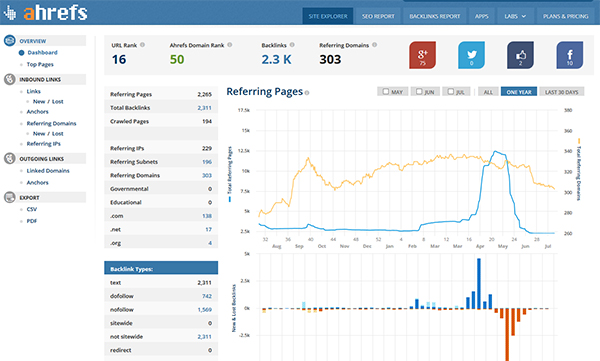
Task: Open the SEO Report tab
Action: [x=378, y=16]
